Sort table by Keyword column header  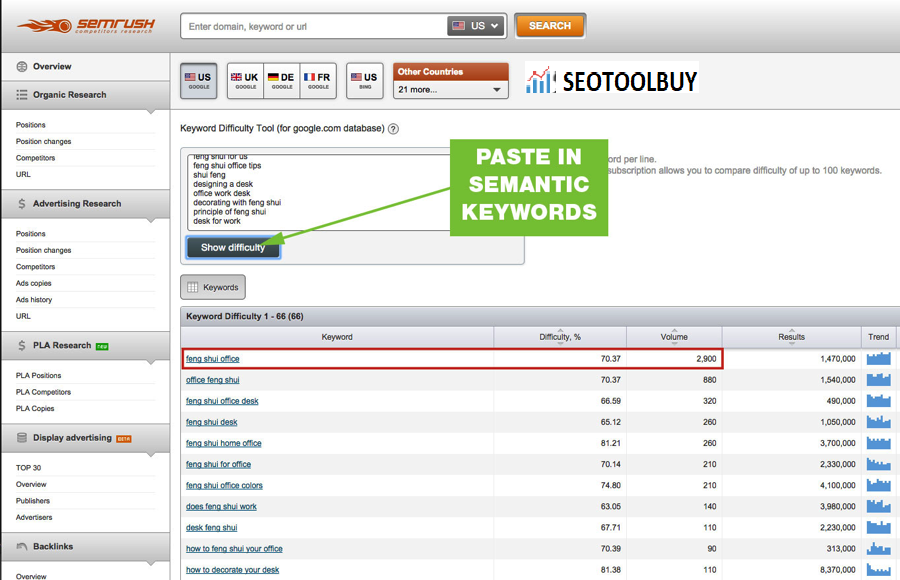point(337,337)
